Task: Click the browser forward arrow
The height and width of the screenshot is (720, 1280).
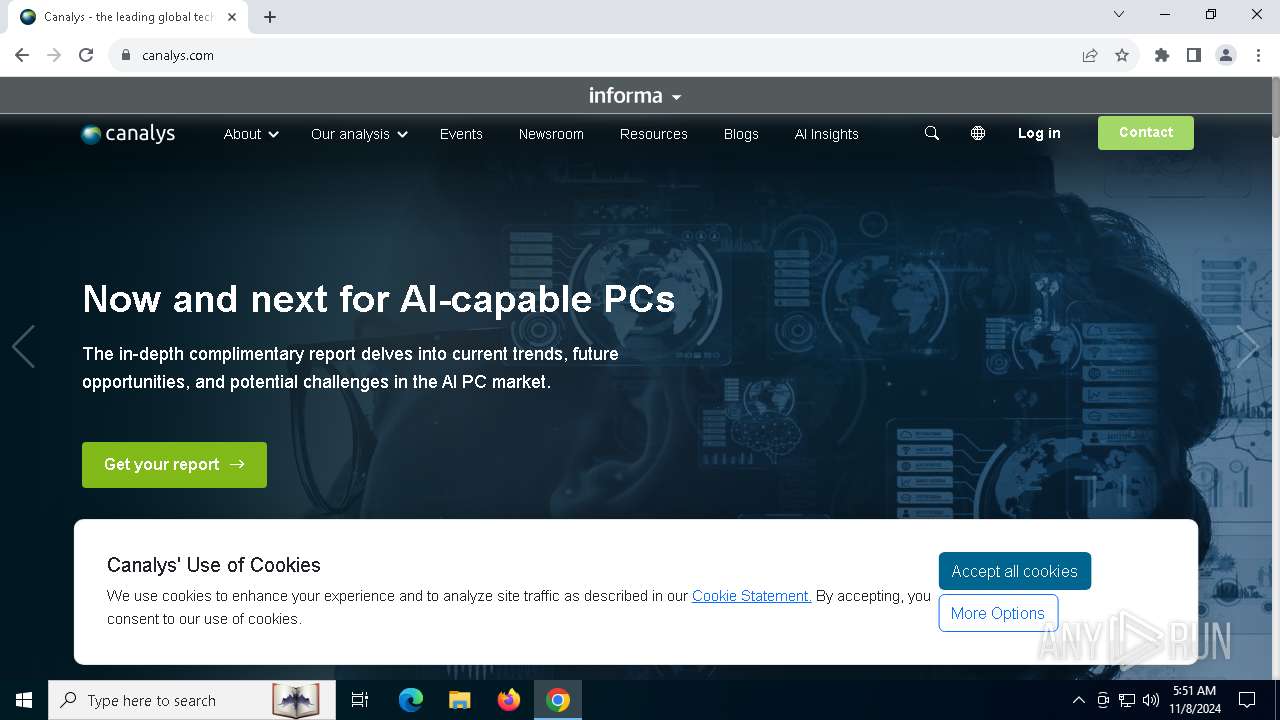Action: (54, 55)
